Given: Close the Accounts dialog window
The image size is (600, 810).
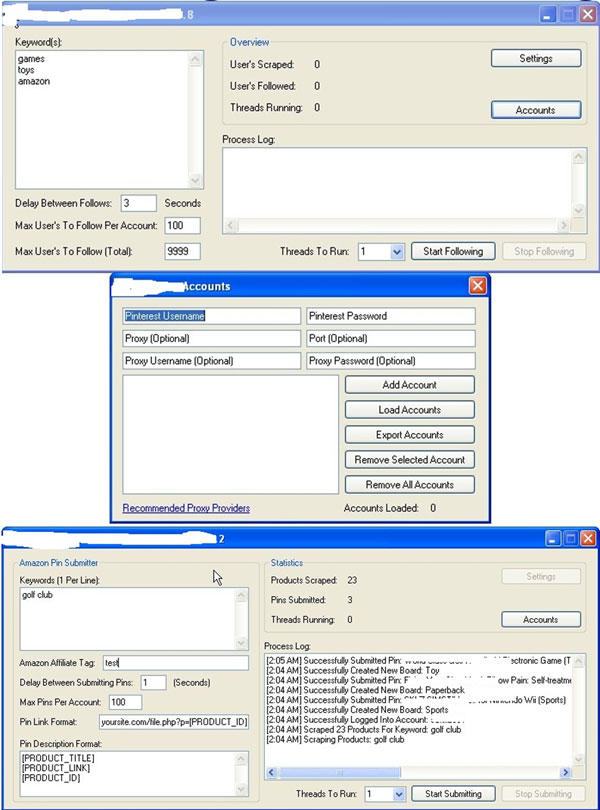Looking at the screenshot, I should 478,286.
